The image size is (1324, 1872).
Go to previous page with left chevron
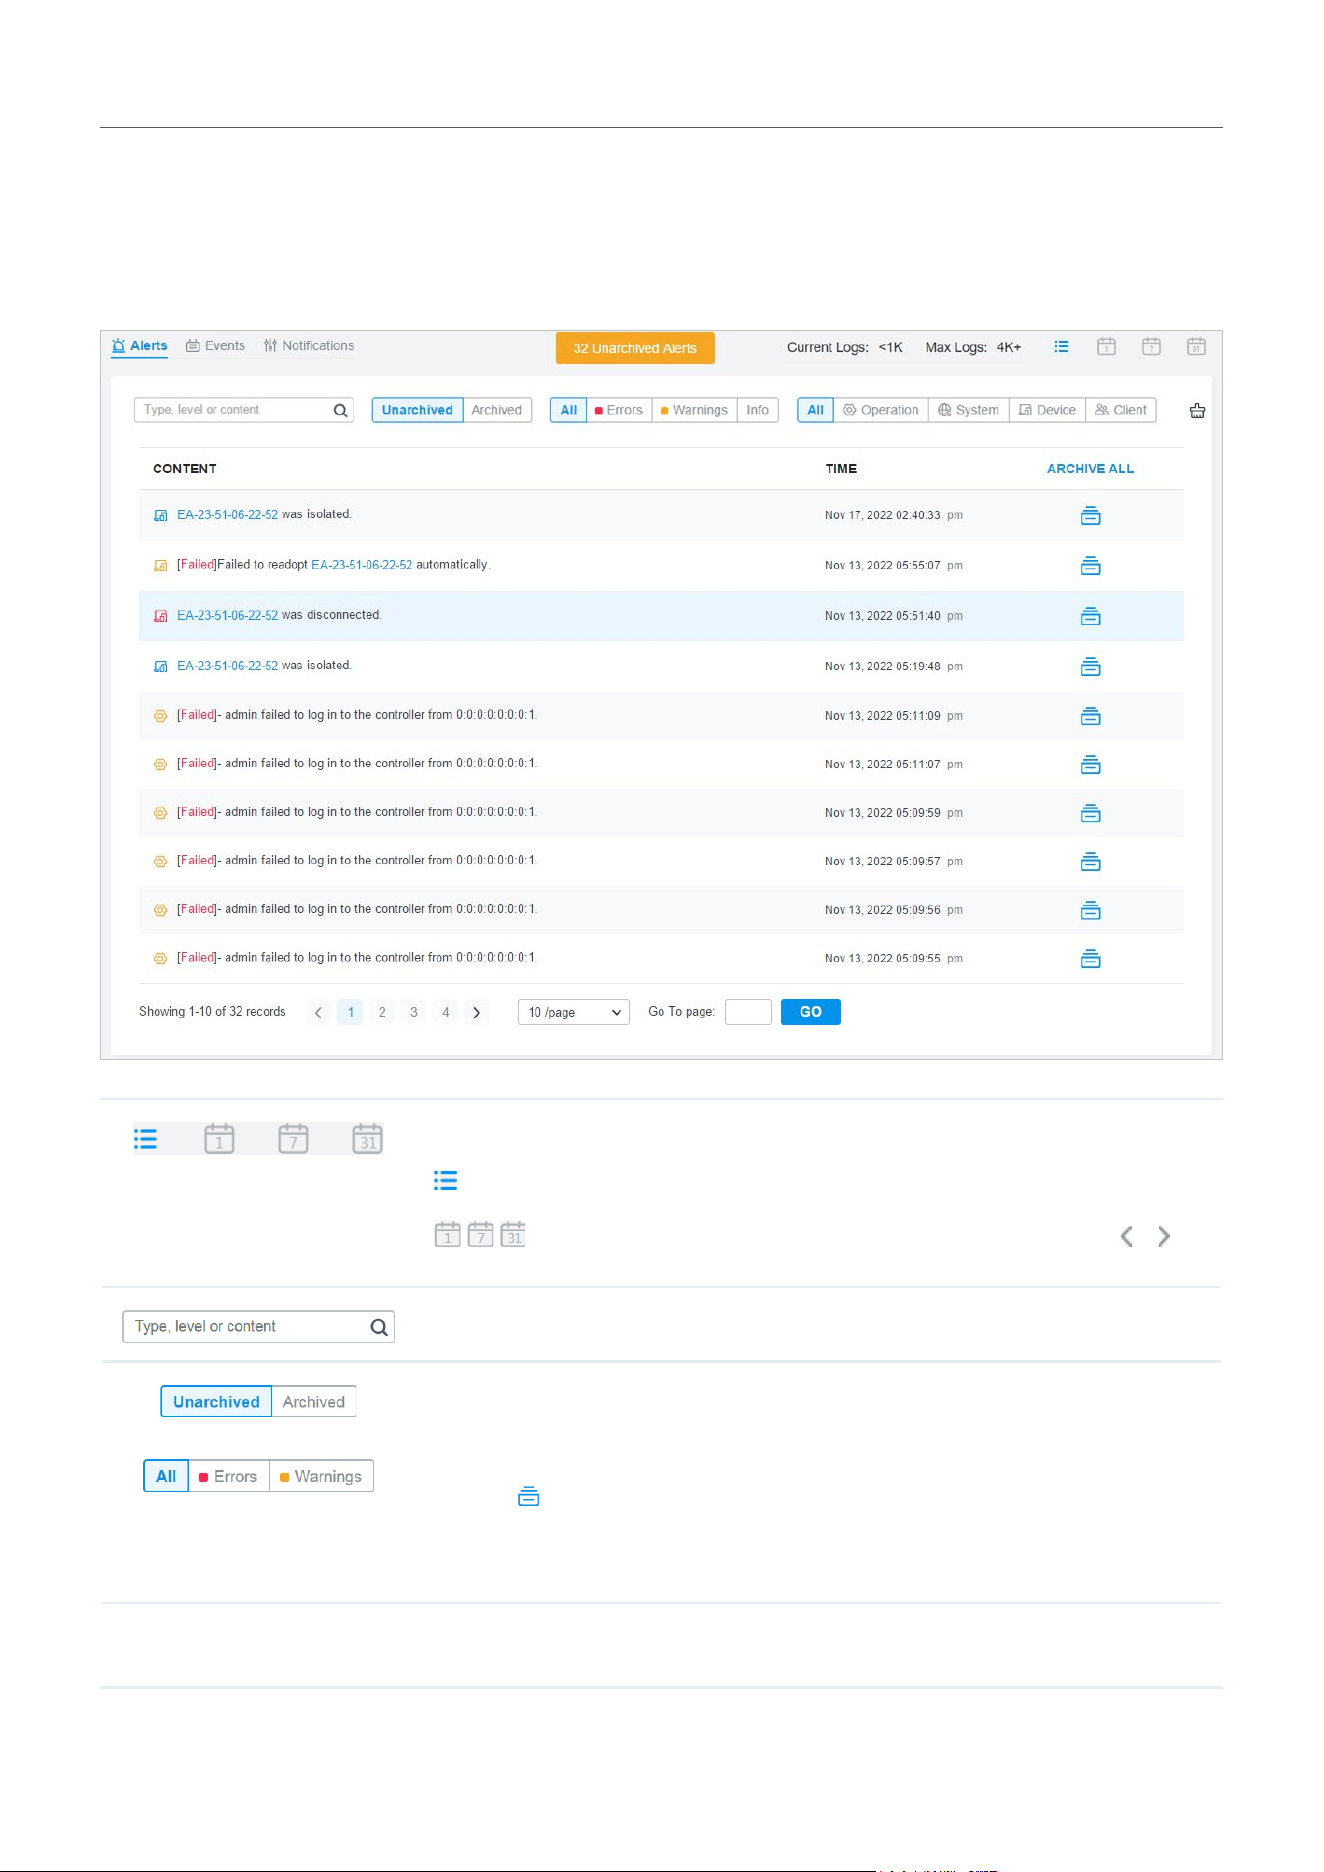(x=318, y=1012)
